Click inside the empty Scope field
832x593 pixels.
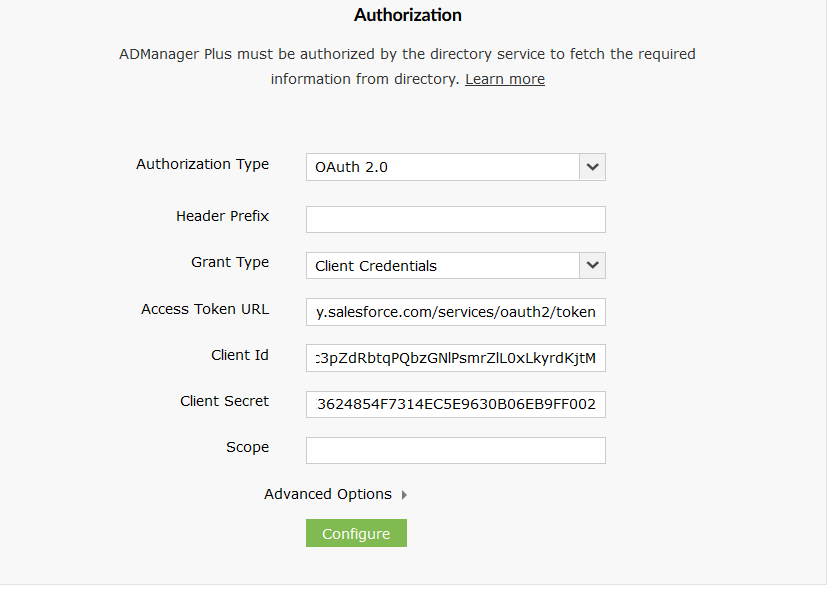455,450
